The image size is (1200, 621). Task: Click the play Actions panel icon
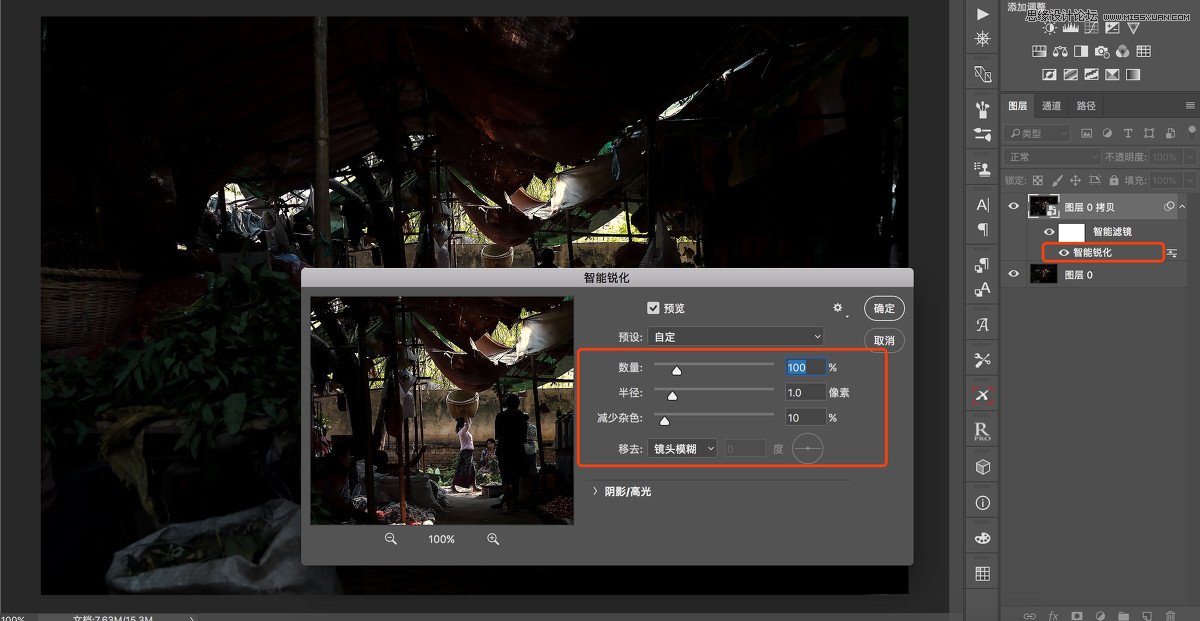pos(982,13)
